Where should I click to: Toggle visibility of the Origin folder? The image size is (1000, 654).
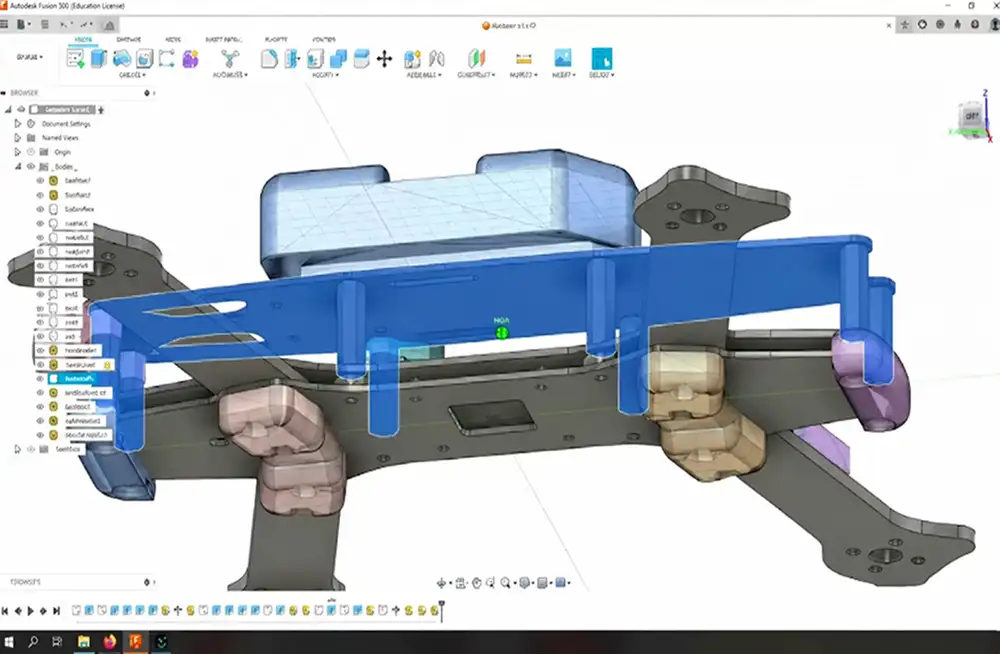pyautogui.click(x=31, y=152)
